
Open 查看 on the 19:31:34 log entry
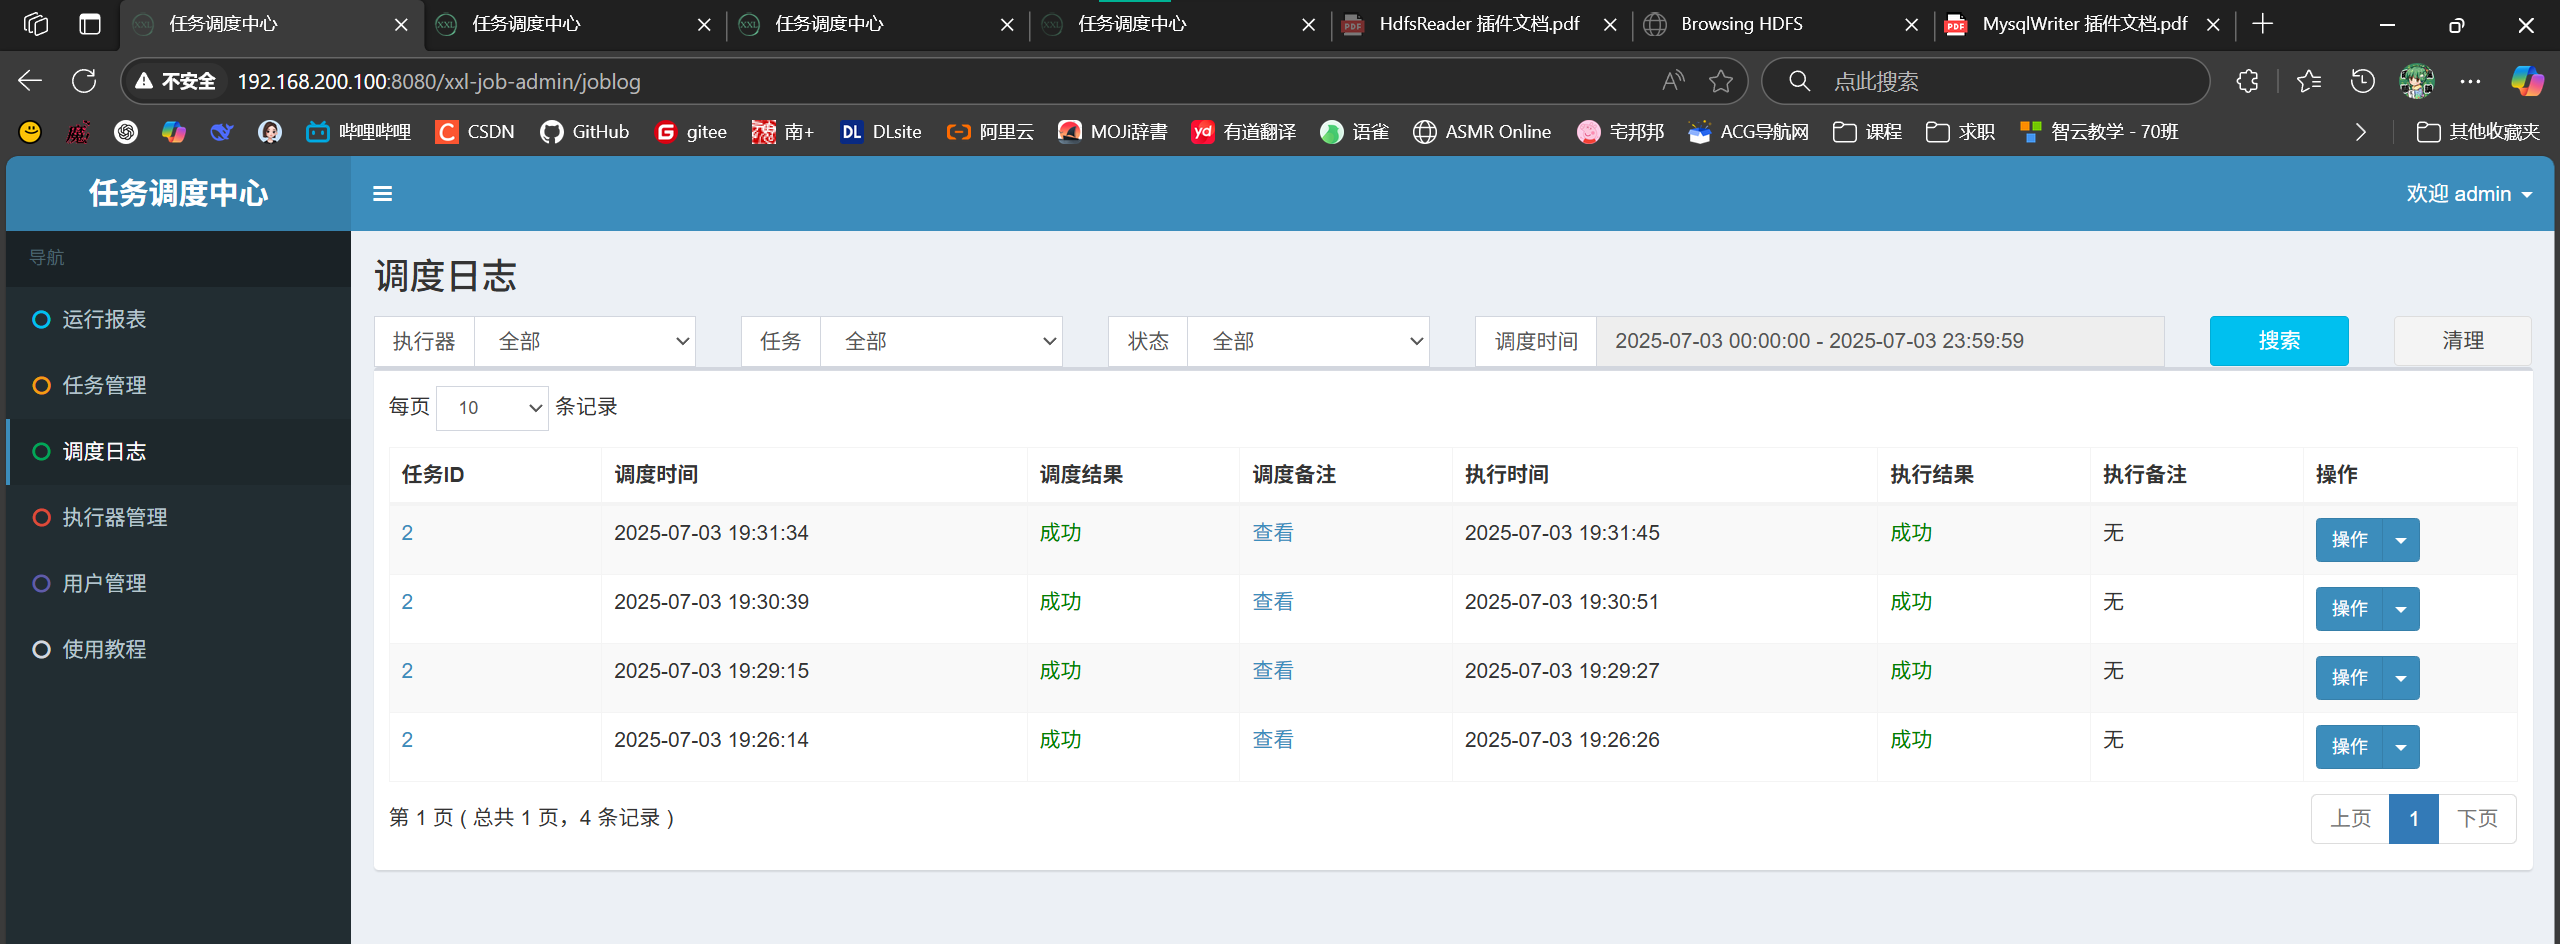[x=1272, y=532]
